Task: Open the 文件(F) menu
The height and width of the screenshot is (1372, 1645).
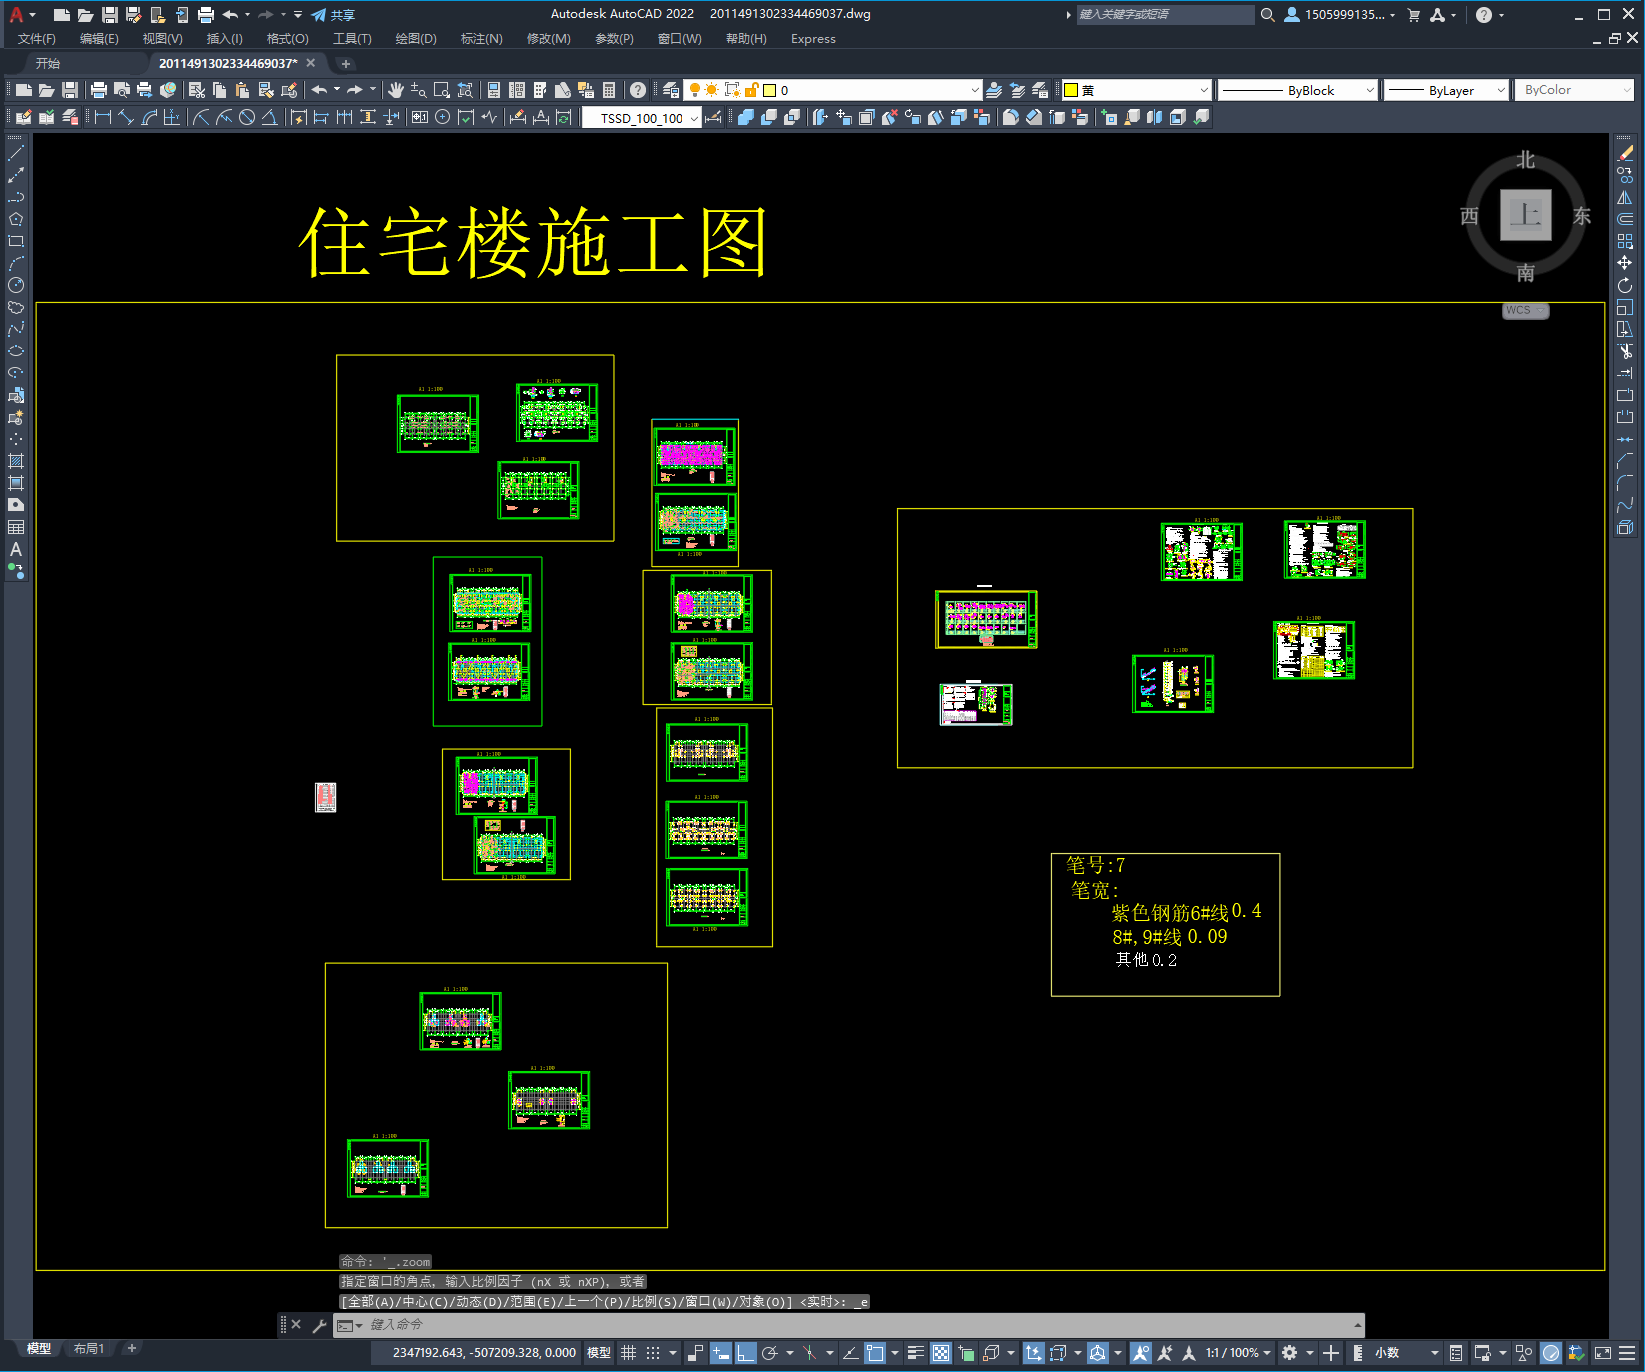Action: (37, 39)
